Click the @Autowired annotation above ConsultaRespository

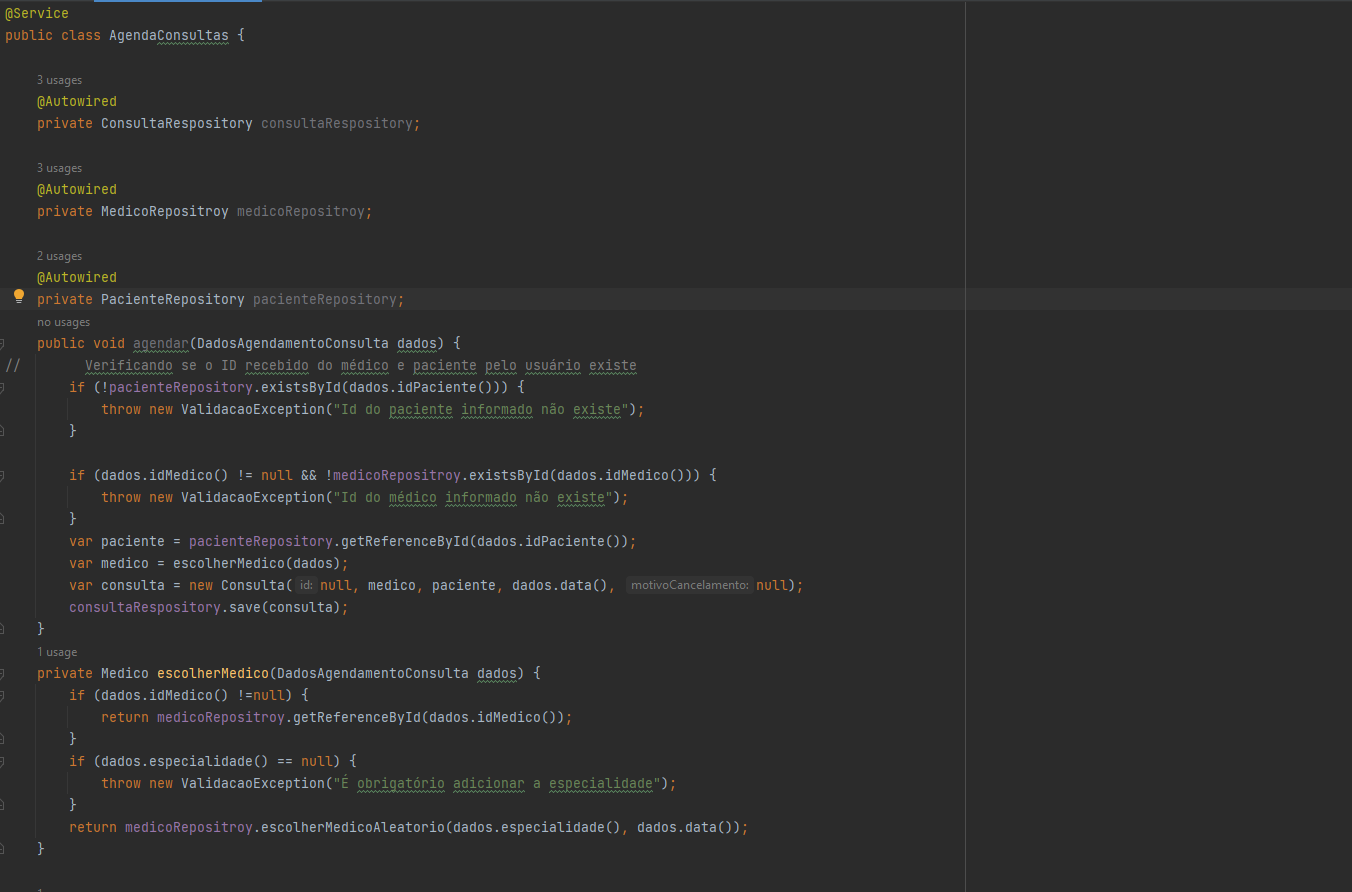[77, 101]
